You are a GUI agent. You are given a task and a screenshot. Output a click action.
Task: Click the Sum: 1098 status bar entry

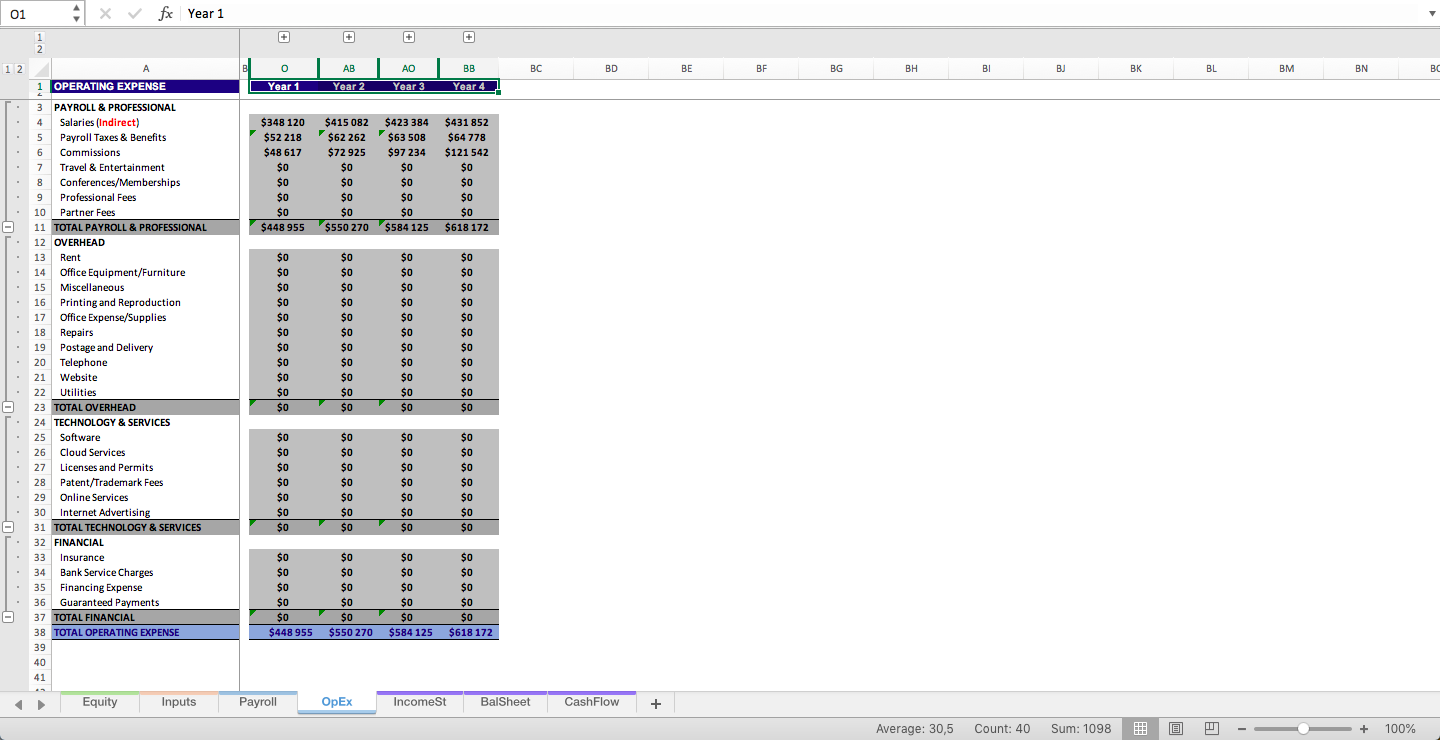[1081, 729]
